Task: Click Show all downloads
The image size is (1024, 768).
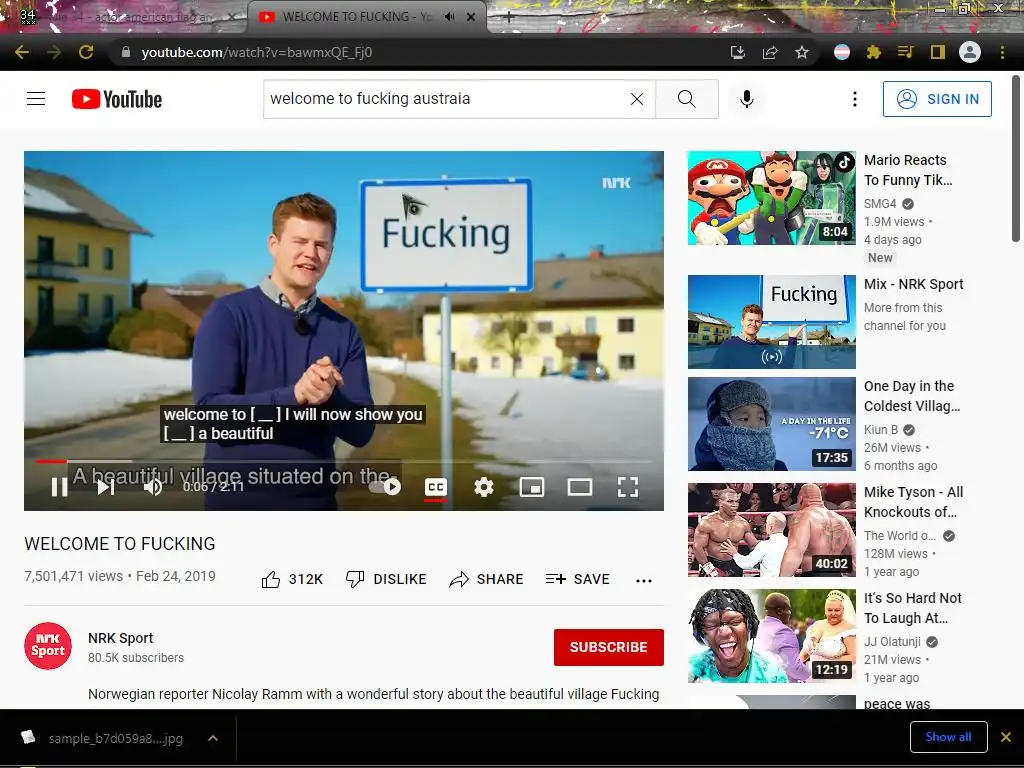Action: click(x=948, y=737)
